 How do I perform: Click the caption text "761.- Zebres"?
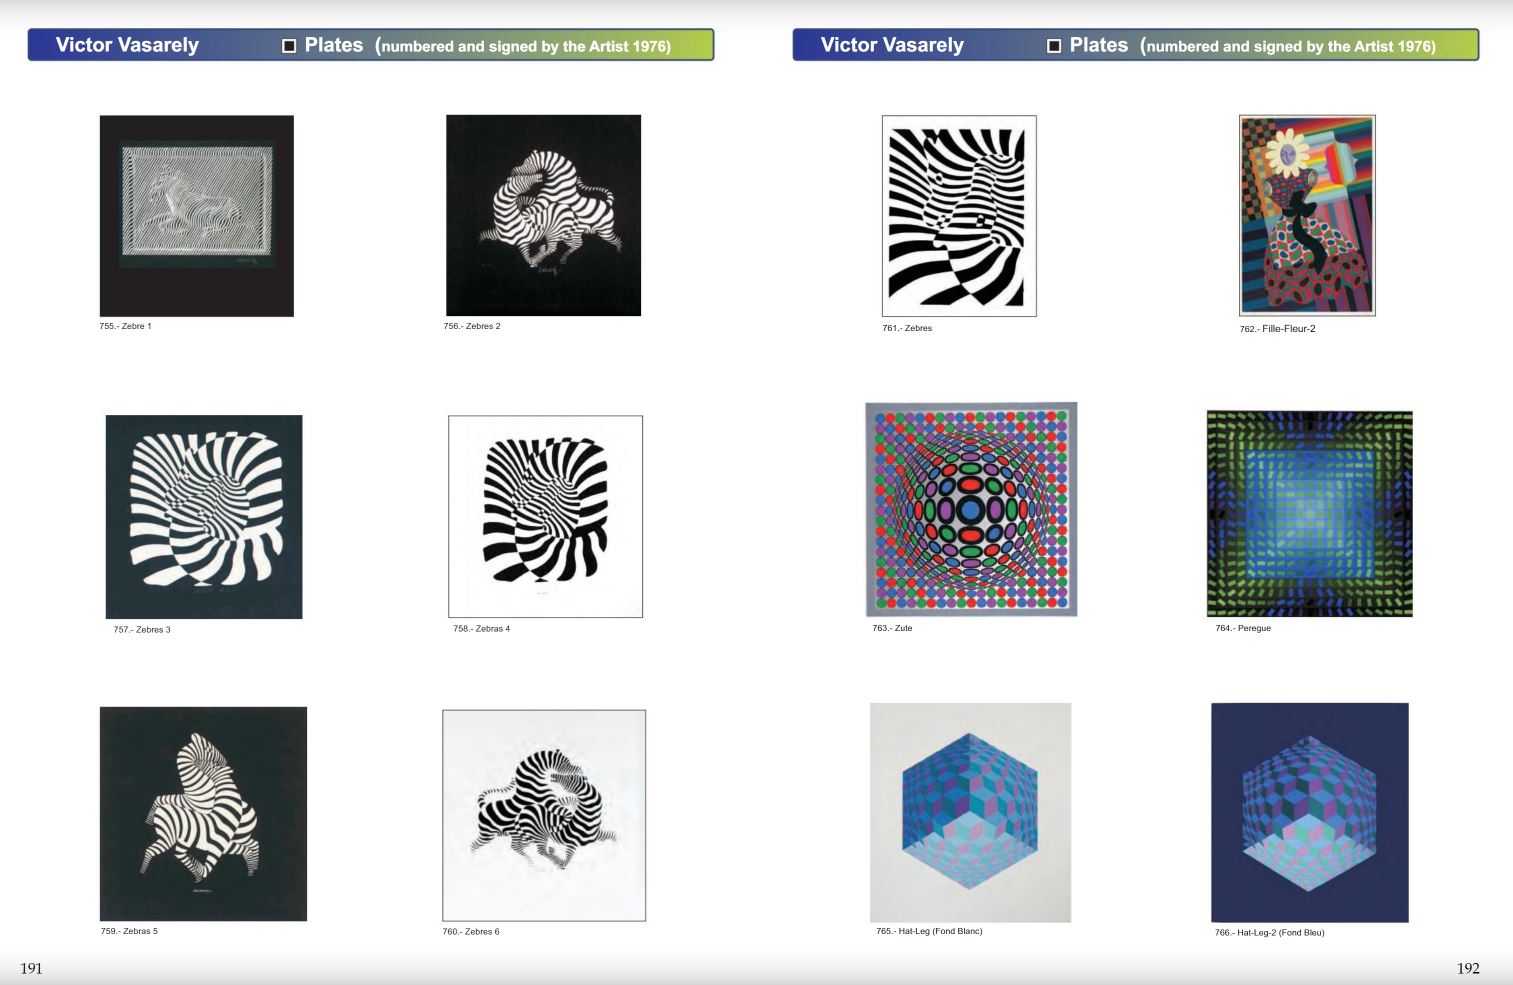[x=907, y=329]
